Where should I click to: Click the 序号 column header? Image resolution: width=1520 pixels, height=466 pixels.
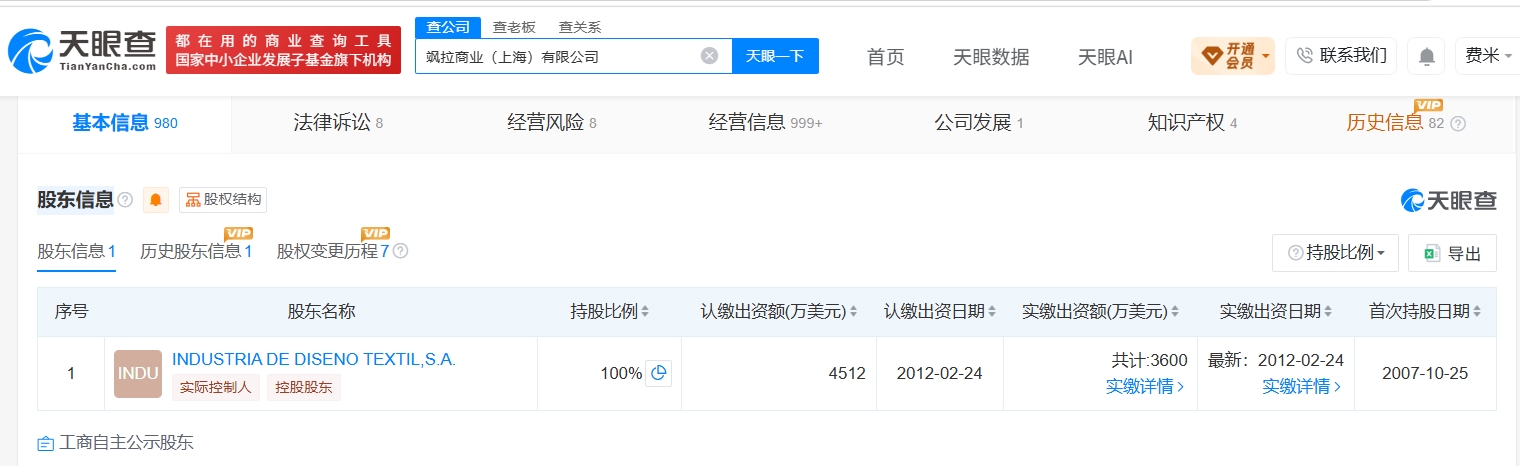[71, 312]
